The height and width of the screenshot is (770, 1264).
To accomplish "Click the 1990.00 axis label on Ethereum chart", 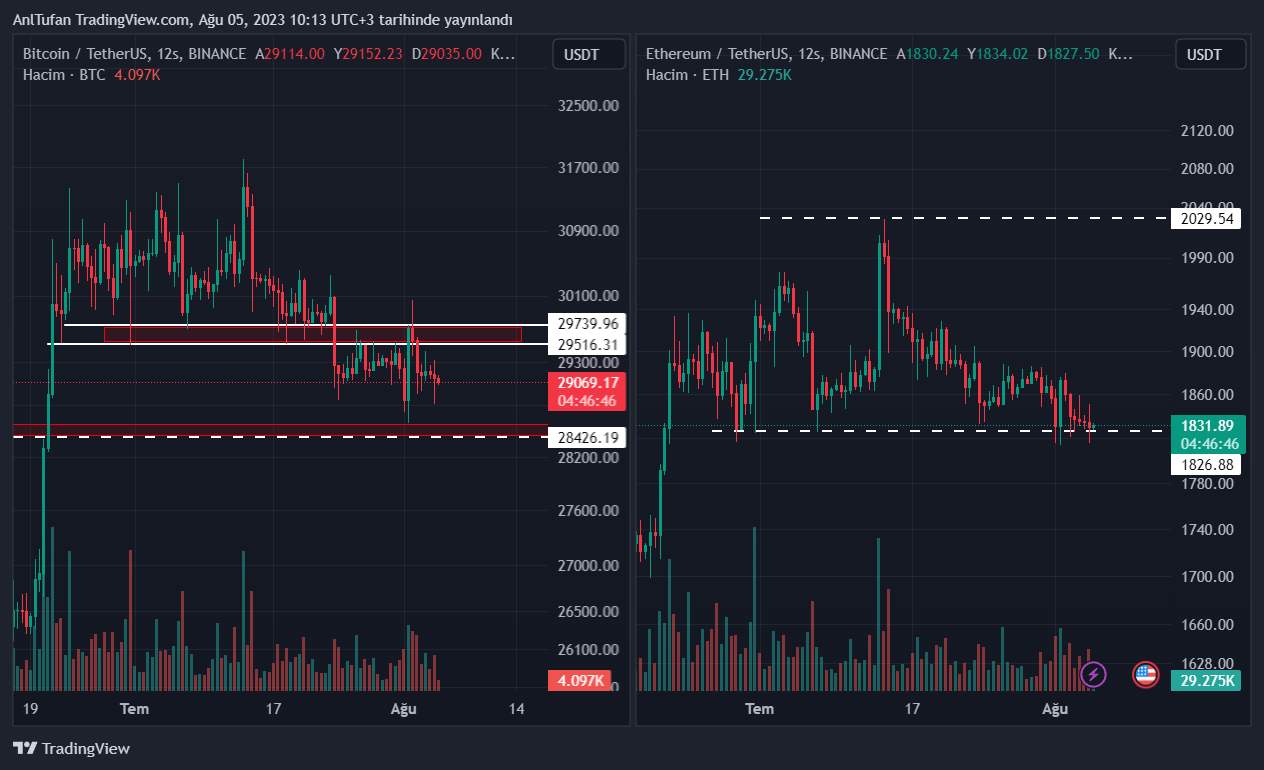I will tap(1206, 257).
